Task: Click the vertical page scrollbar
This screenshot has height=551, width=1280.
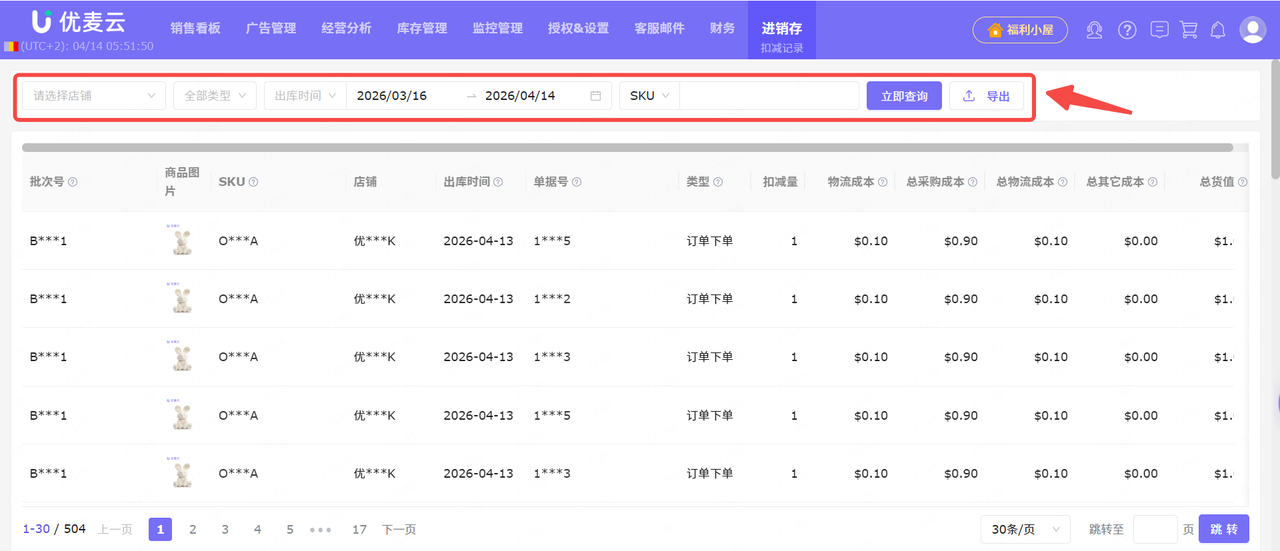Action: click(x=1275, y=120)
